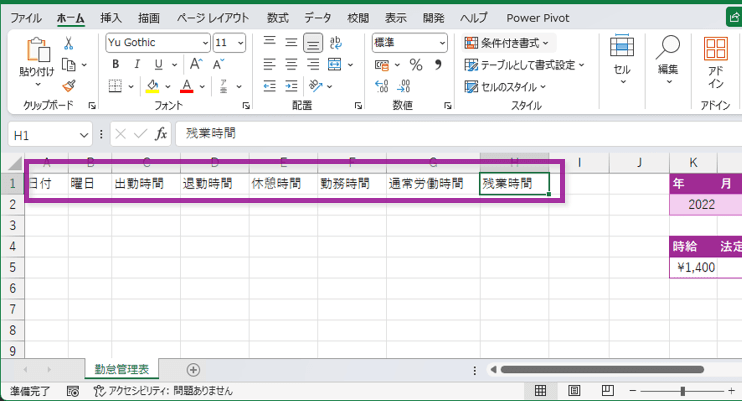Expand merge cells dropdown arrow
This screenshot has height=401, width=742.
350,65
